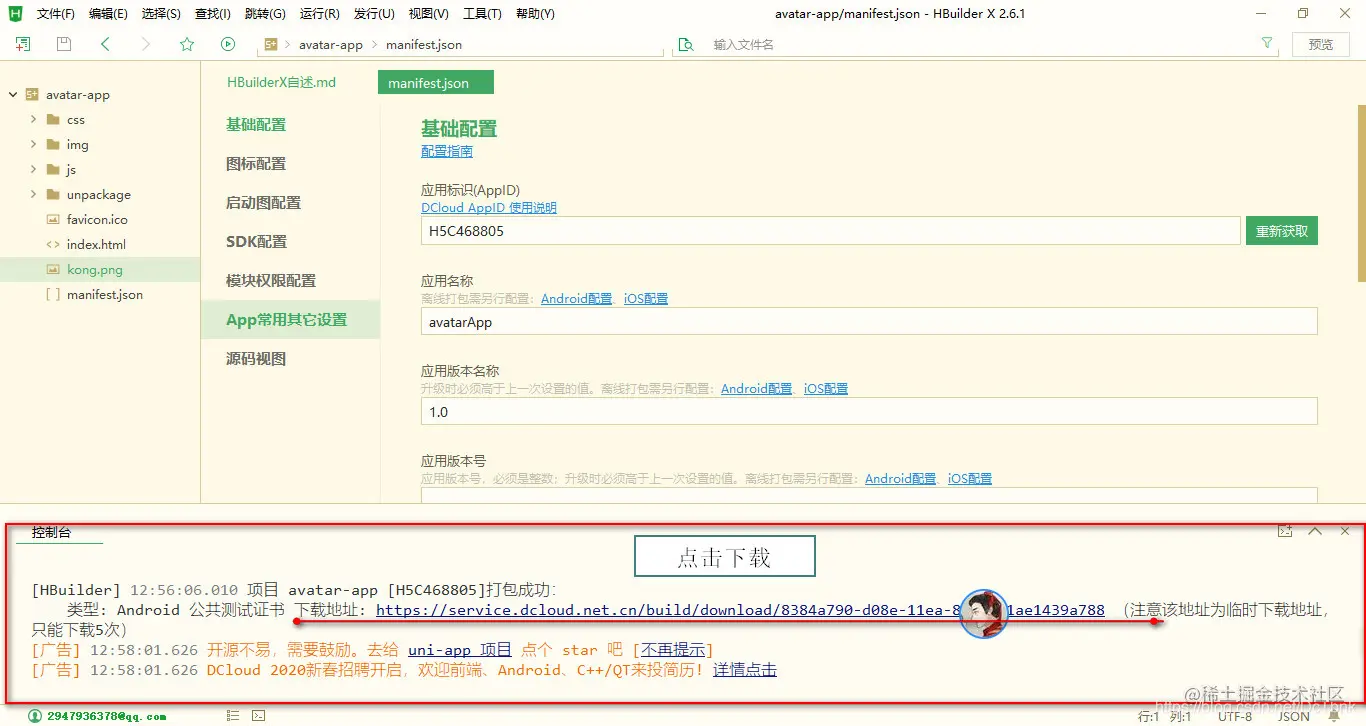
Task: Click the filter funnel icon above the editor
Action: point(1266,44)
